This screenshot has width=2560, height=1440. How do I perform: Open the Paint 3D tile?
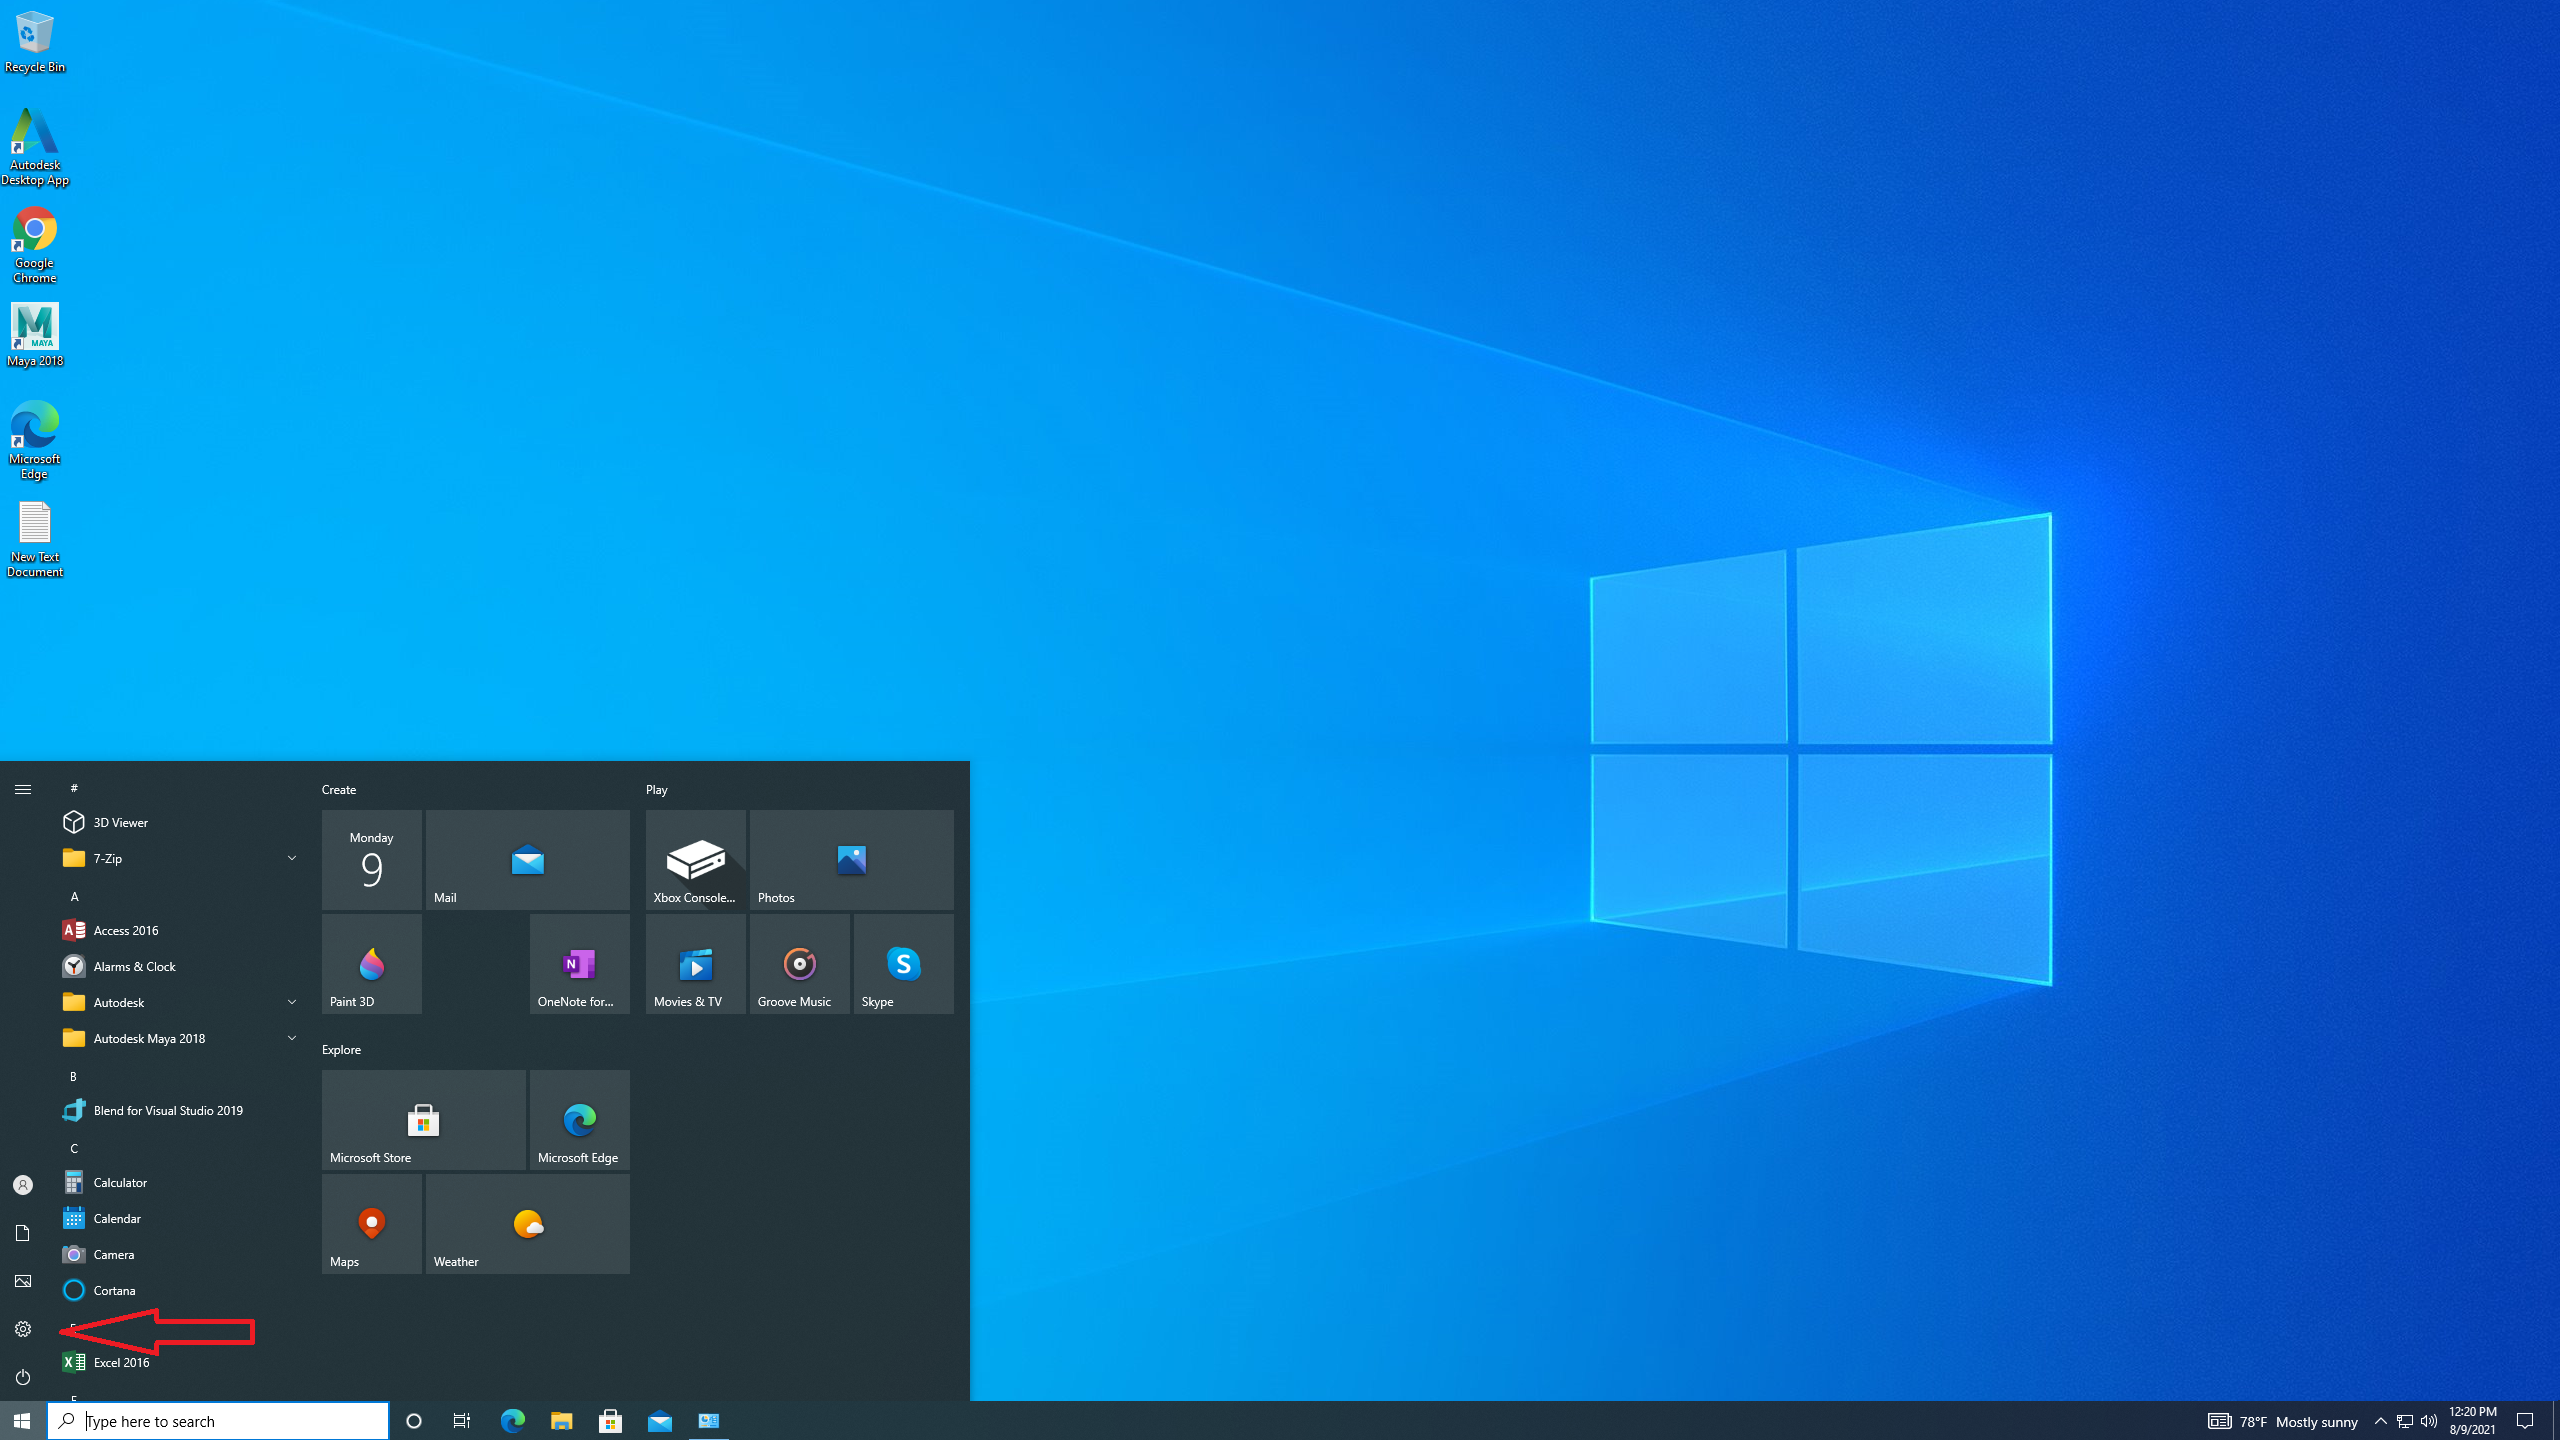(x=371, y=963)
